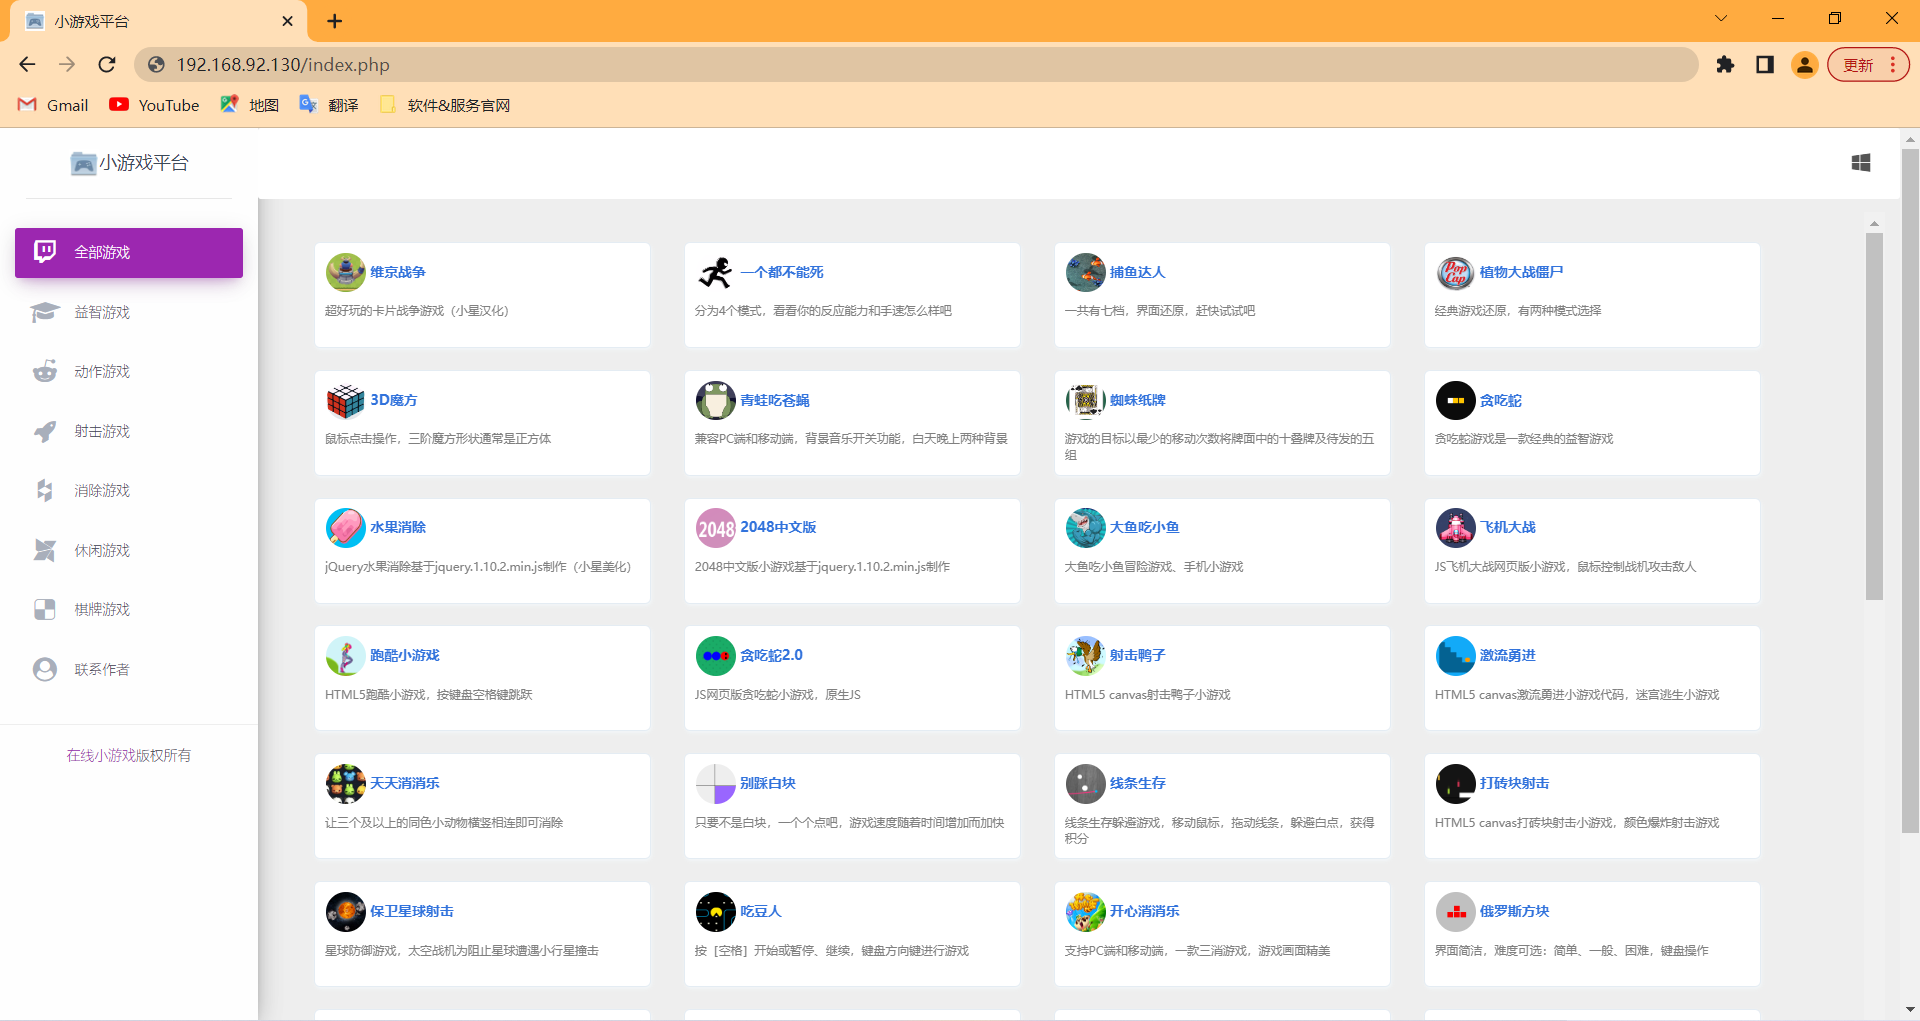Open the 开心消消乐 icon
This screenshot has width=1920, height=1021.
point(1085,912)
